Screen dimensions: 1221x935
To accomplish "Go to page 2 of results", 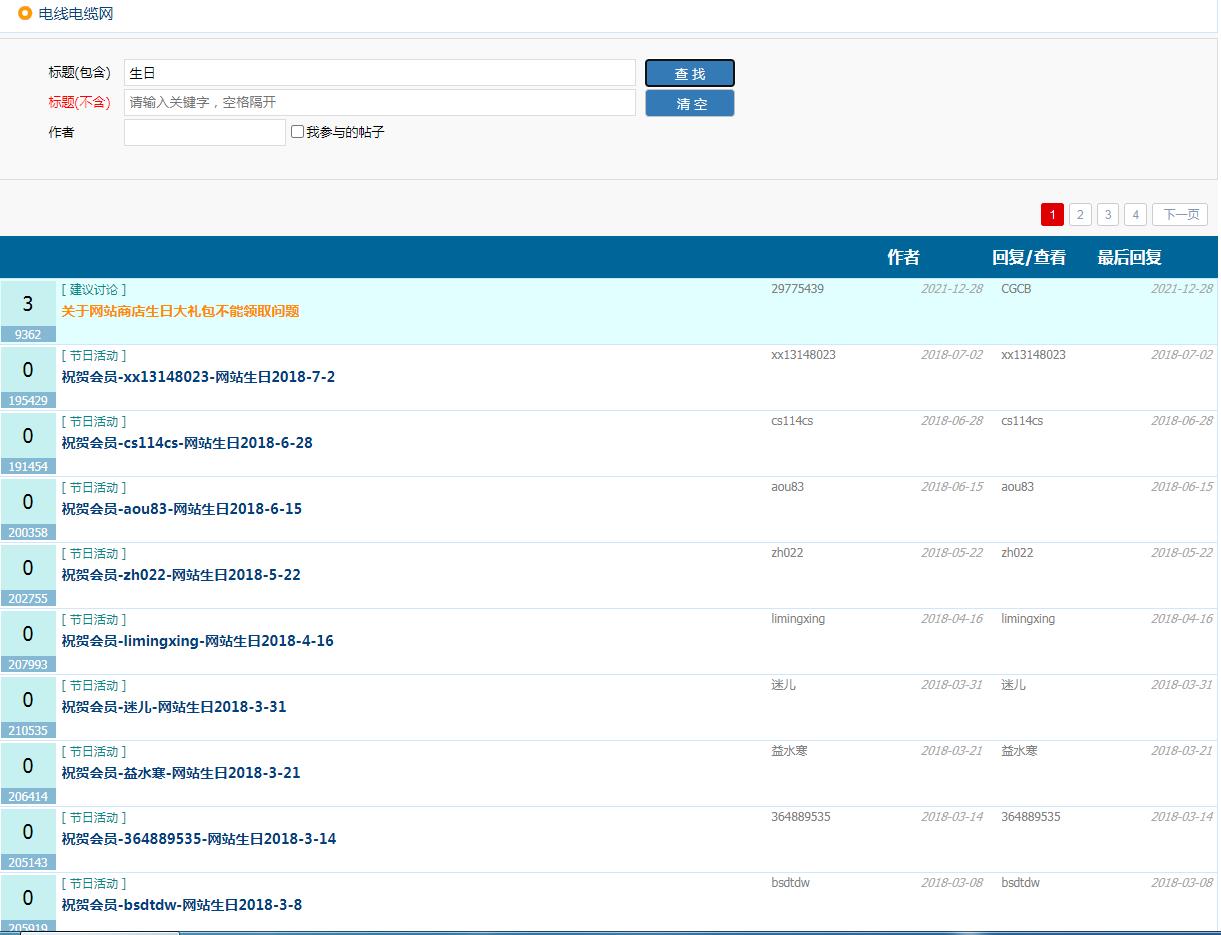I will click(1080, 215).
